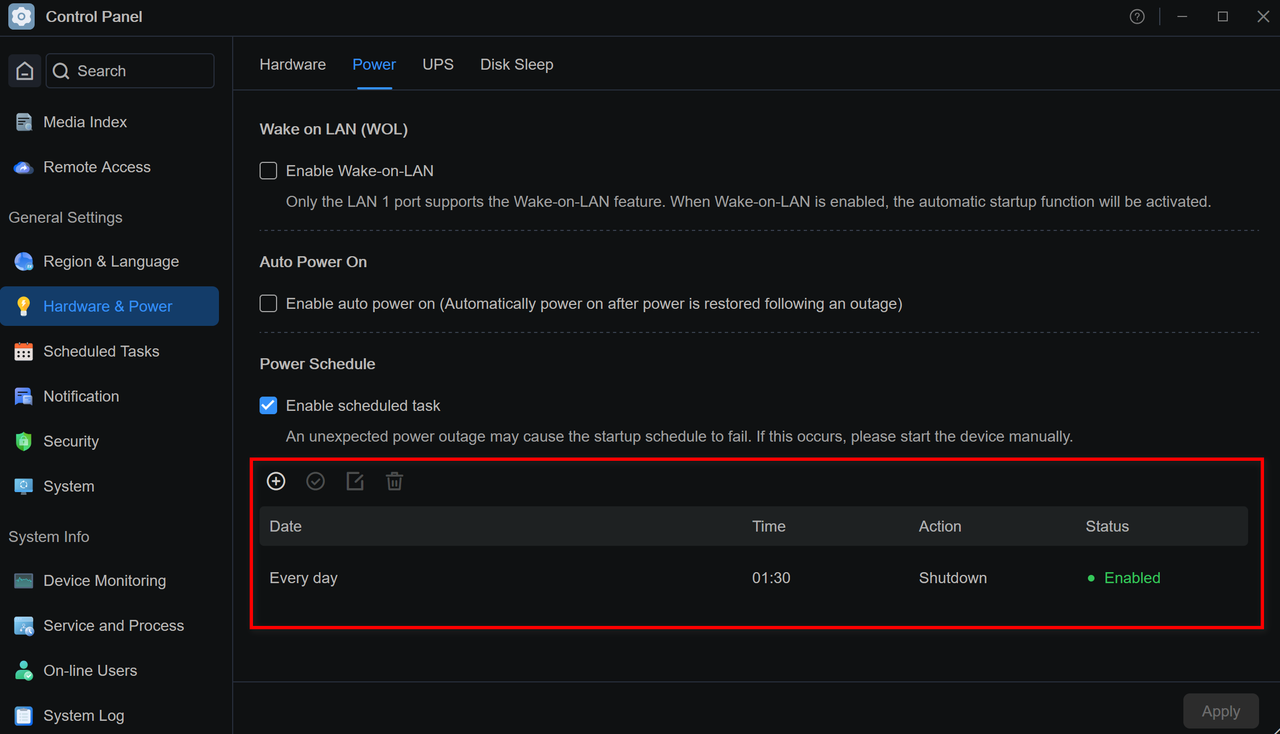Image resolution: width=1280 pixels, height=734 pixels.
Task: Click the Region & Language globe icon
Action: 24,262
